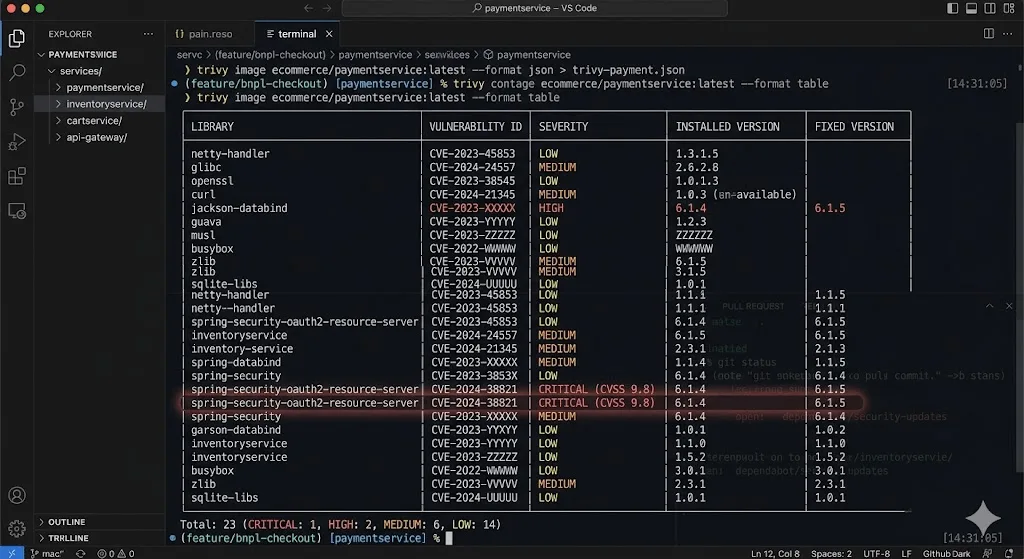
Task: Open editor More Actions ellipsis
Action: 1008,33
